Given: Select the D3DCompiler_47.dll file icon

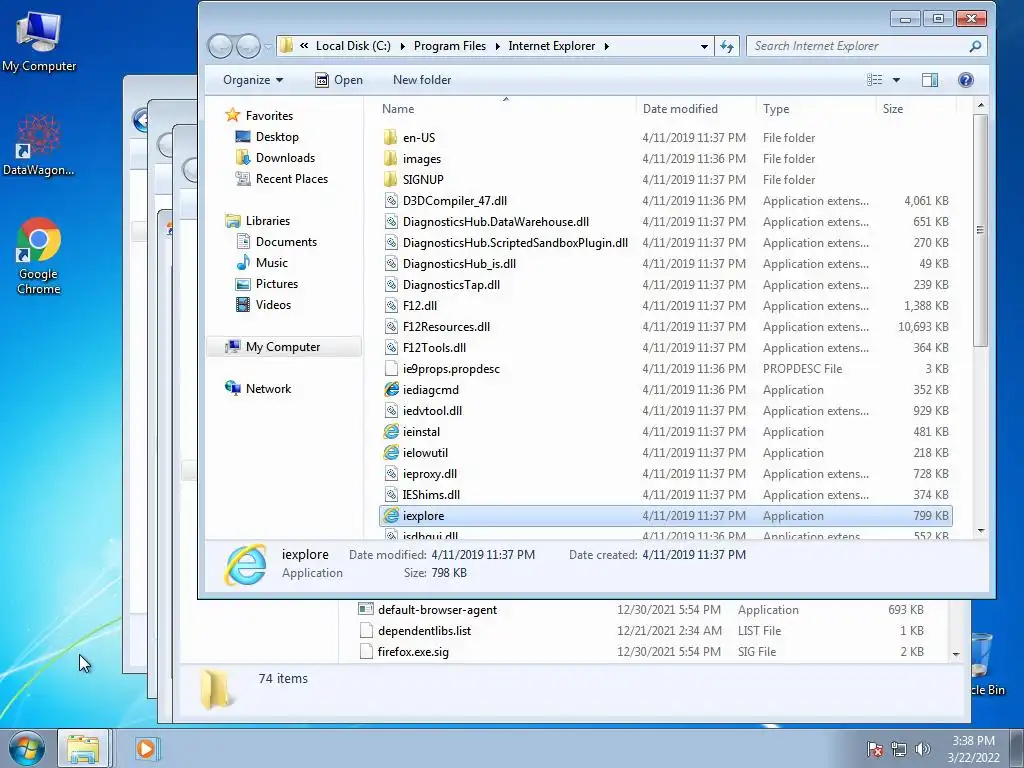Looking at the screenshot, I should point(391,200).
